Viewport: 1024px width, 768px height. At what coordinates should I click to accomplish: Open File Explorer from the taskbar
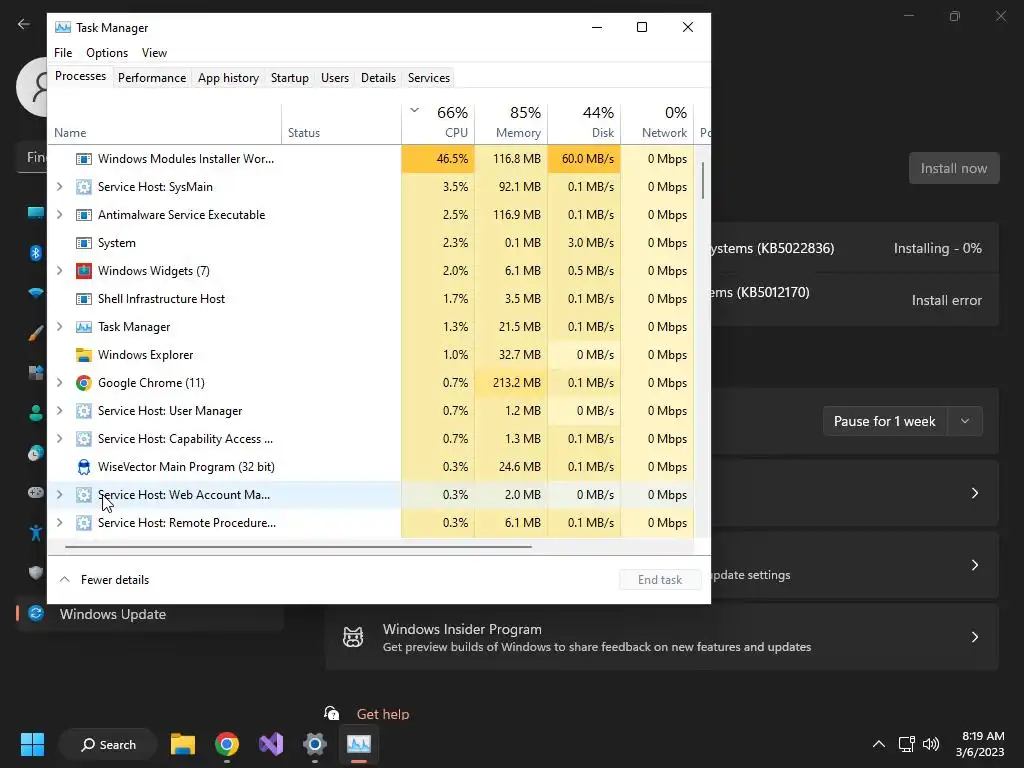pos(183,744)
